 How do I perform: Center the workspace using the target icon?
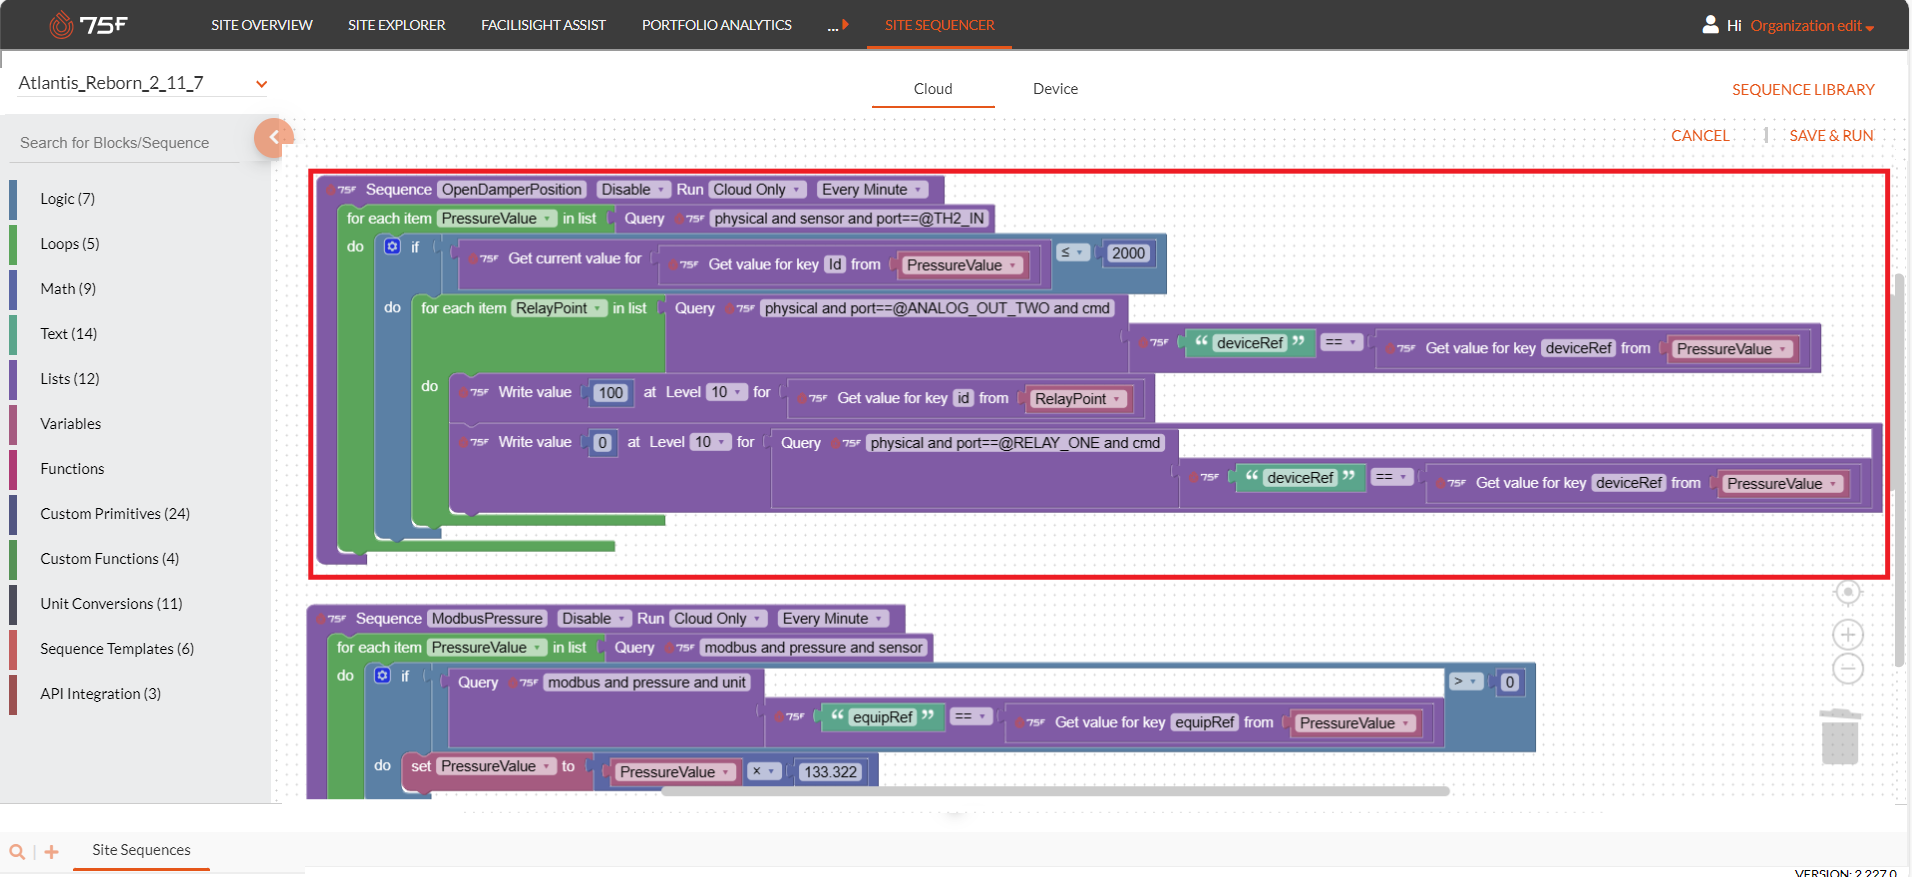1848,592
